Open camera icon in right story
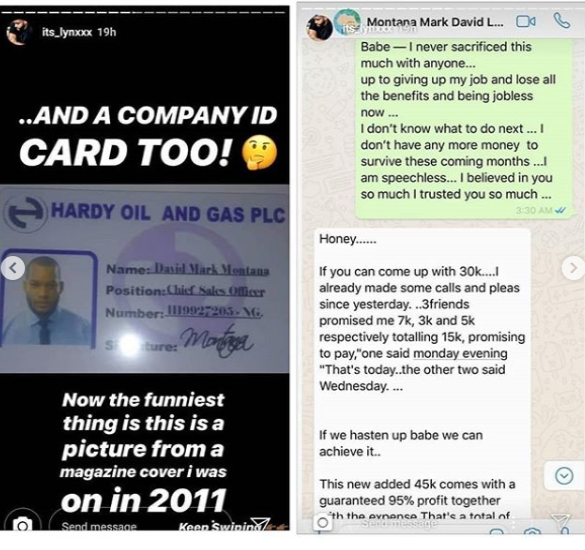This screenshot has width=585, height=550. click(323, 522)
